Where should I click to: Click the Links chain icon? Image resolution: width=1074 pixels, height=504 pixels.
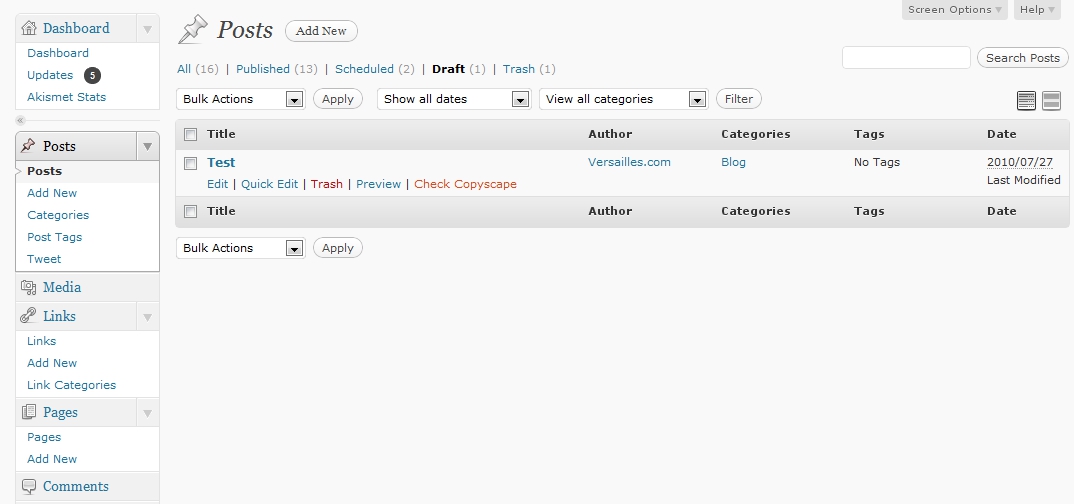pyautogui.click(x=28, y=316)
